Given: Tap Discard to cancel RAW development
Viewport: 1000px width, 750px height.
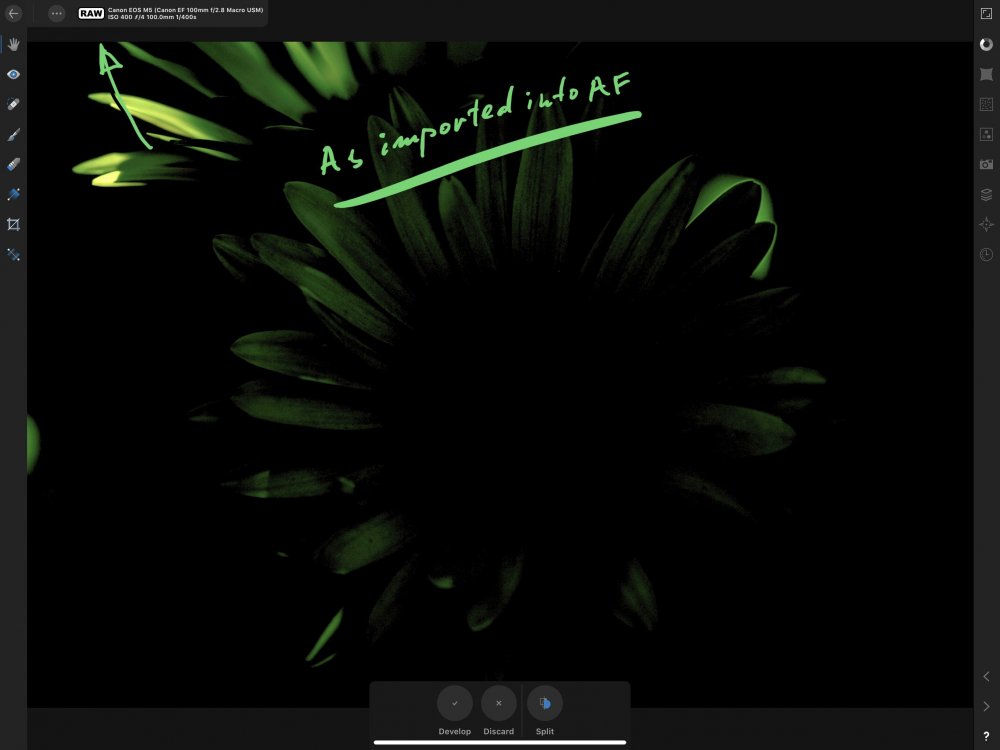Looking at the screenshot, I should pos(499,704).
